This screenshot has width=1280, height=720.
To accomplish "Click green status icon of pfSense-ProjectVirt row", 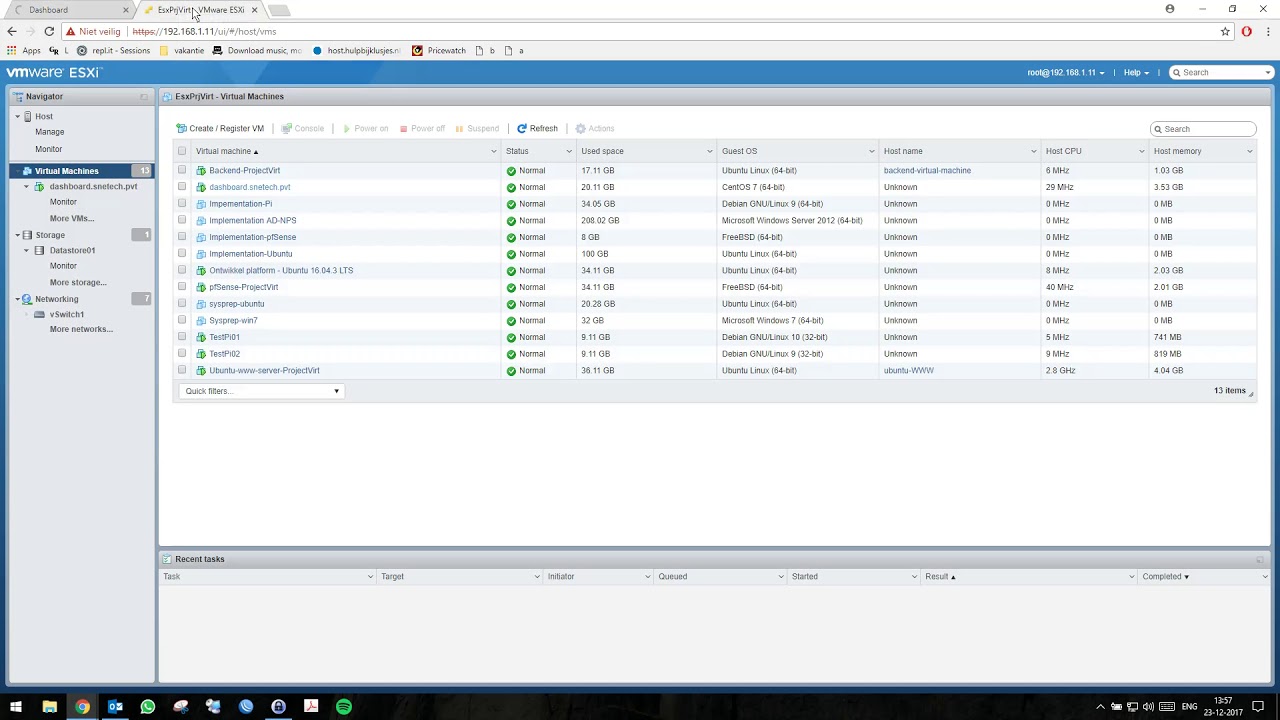I will tap(511, 287).
